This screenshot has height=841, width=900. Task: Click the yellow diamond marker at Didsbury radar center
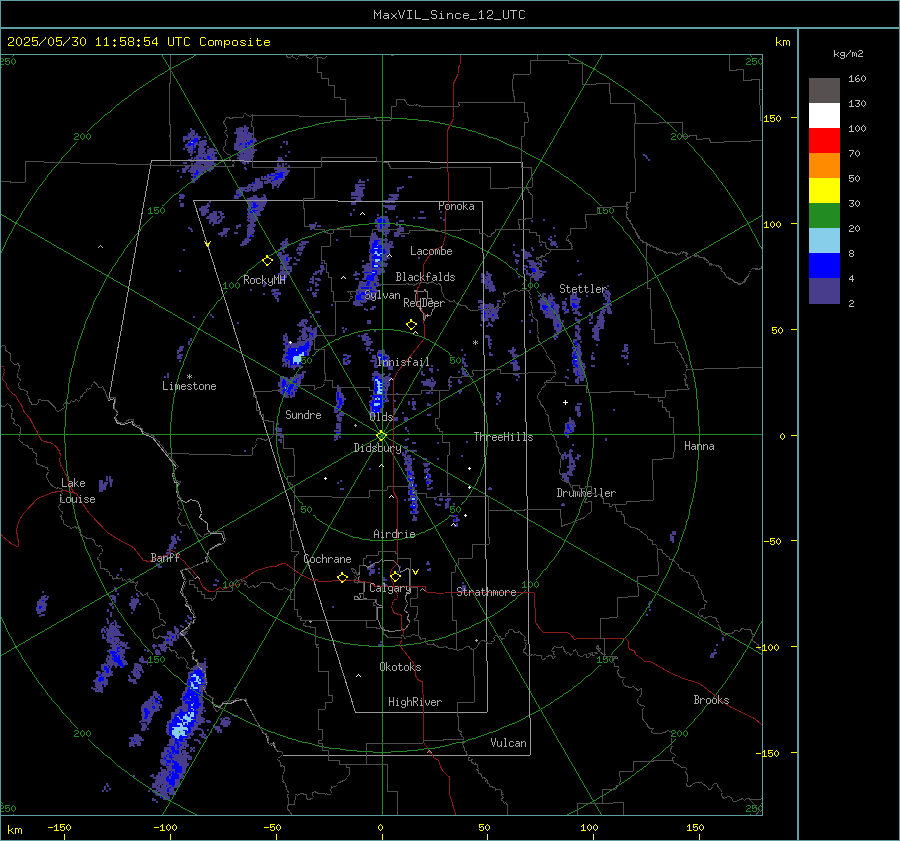[381, 436]
